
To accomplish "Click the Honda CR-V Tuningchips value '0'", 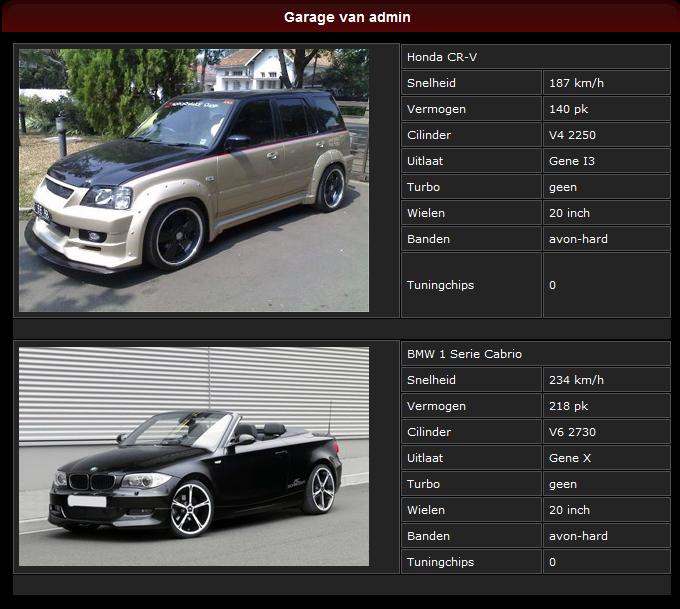I will click(x=552, y=285).
